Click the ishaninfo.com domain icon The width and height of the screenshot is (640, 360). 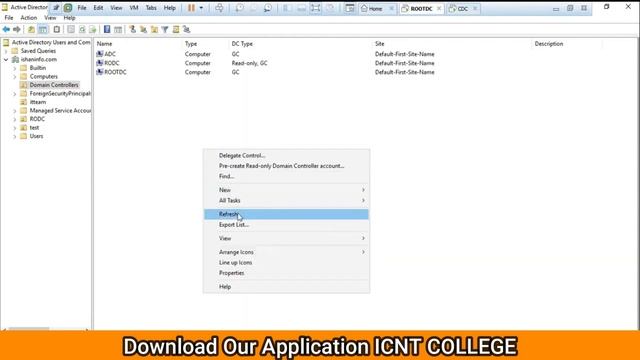[16, 59]
